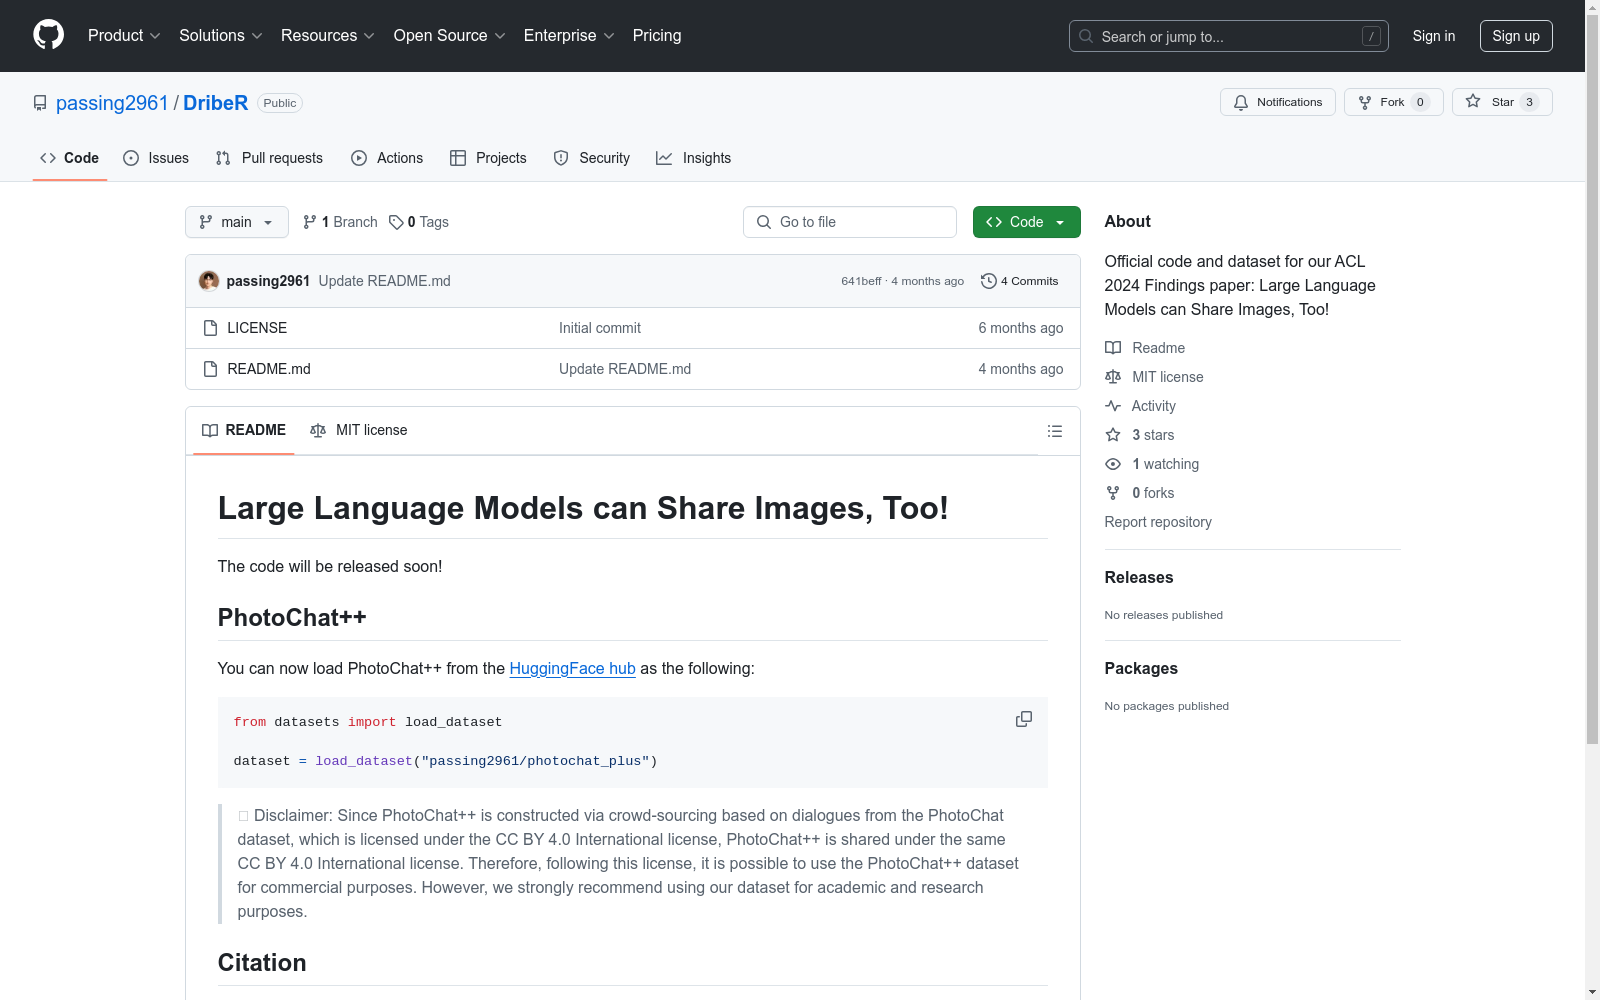Expand the Resources menu

(x=328, y=35)
